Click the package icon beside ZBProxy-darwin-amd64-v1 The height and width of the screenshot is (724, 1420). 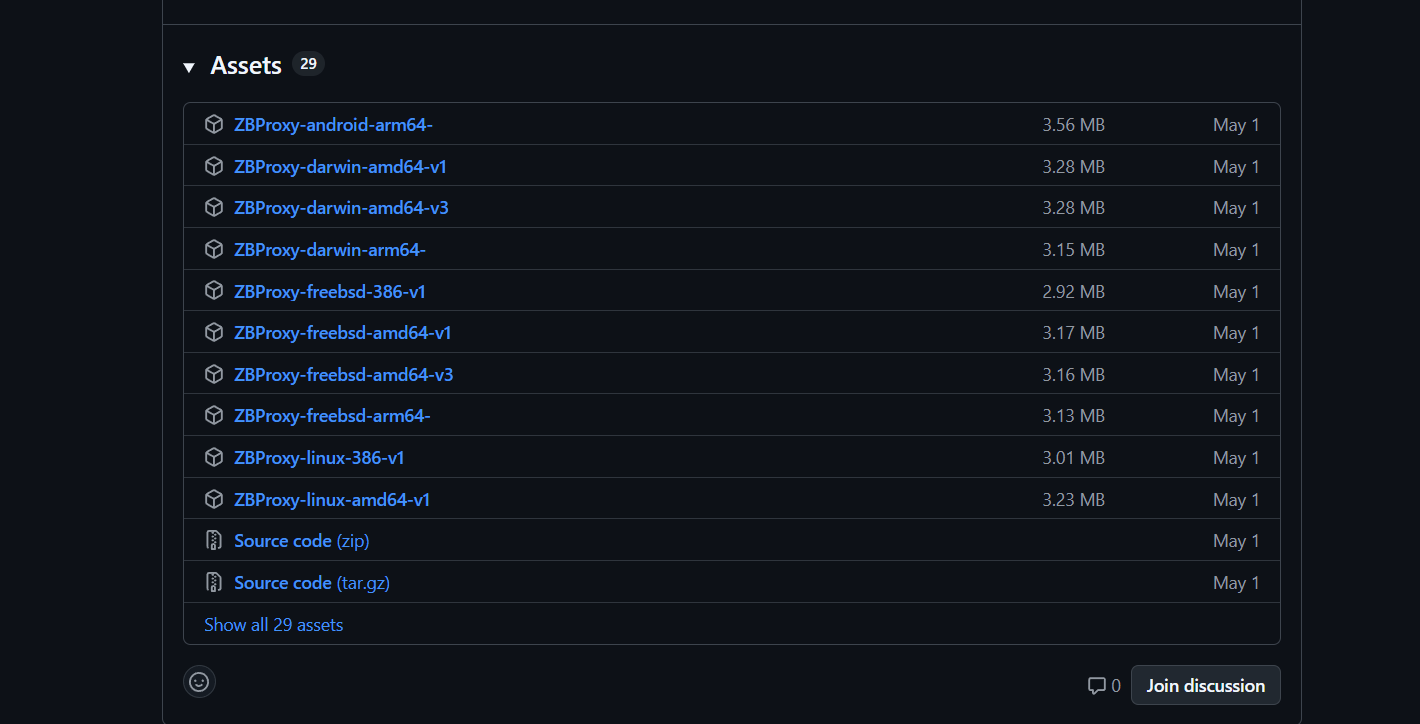[x=214, y=166]
